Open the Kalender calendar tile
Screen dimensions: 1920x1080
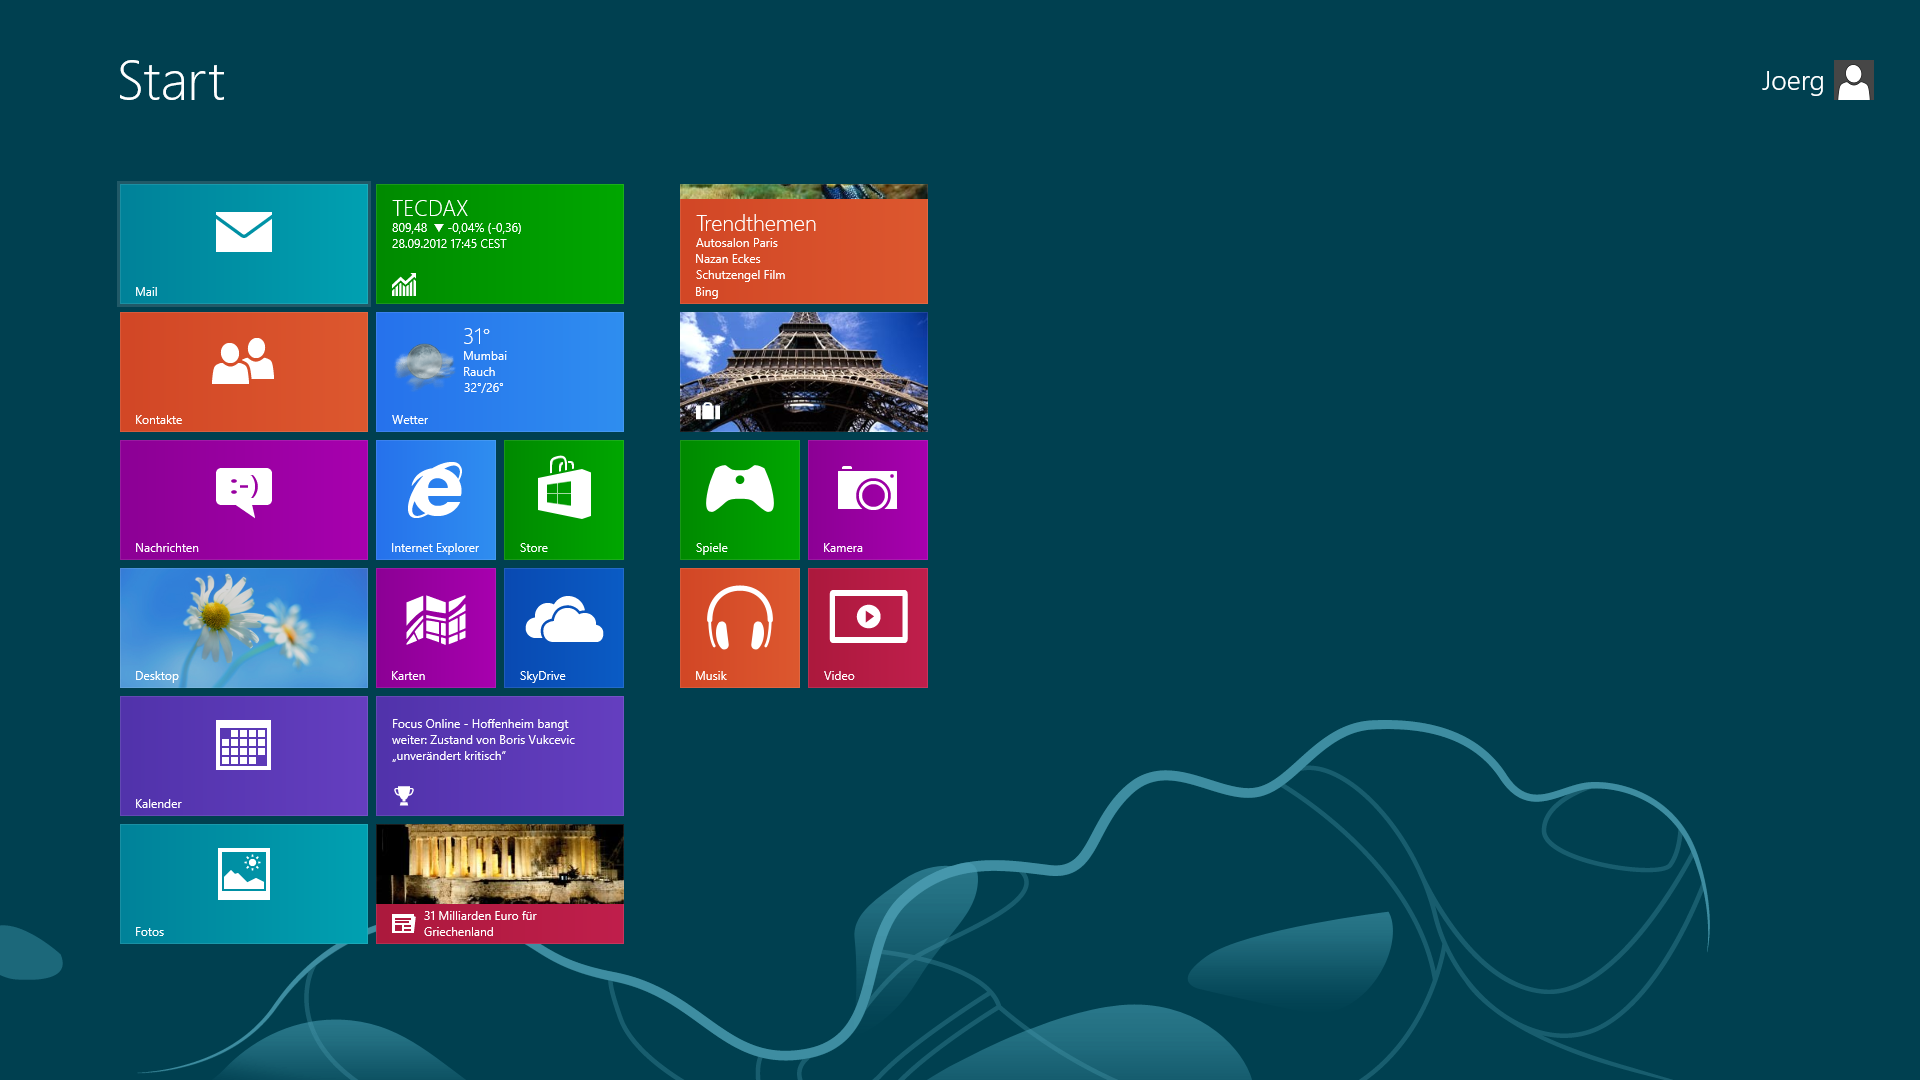244,756
